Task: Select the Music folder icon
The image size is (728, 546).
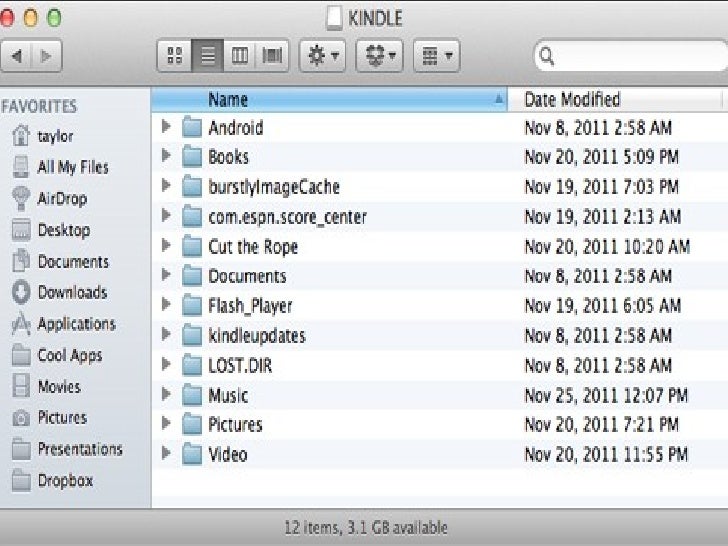Action: 192,395
